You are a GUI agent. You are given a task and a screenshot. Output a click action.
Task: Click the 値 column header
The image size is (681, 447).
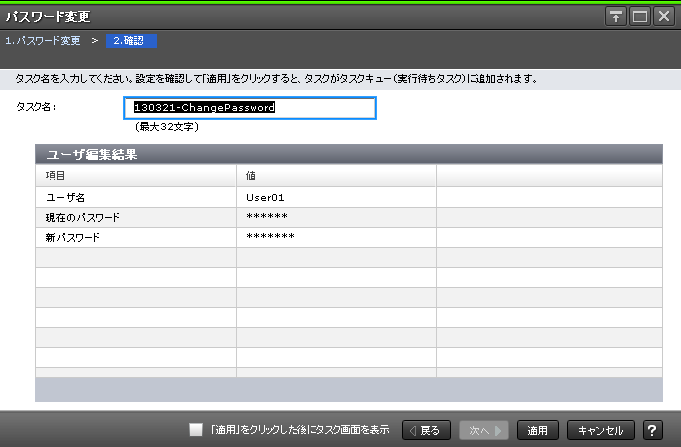[x=336, y=175]
